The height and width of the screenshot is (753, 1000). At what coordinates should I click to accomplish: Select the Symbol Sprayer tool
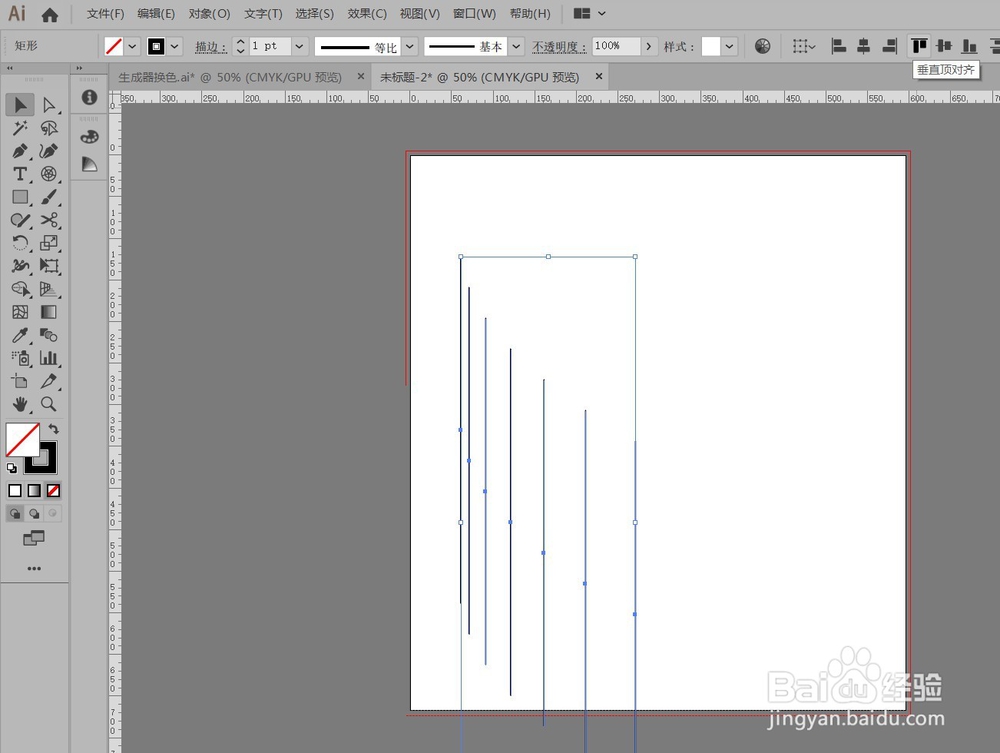coord(20,358)
